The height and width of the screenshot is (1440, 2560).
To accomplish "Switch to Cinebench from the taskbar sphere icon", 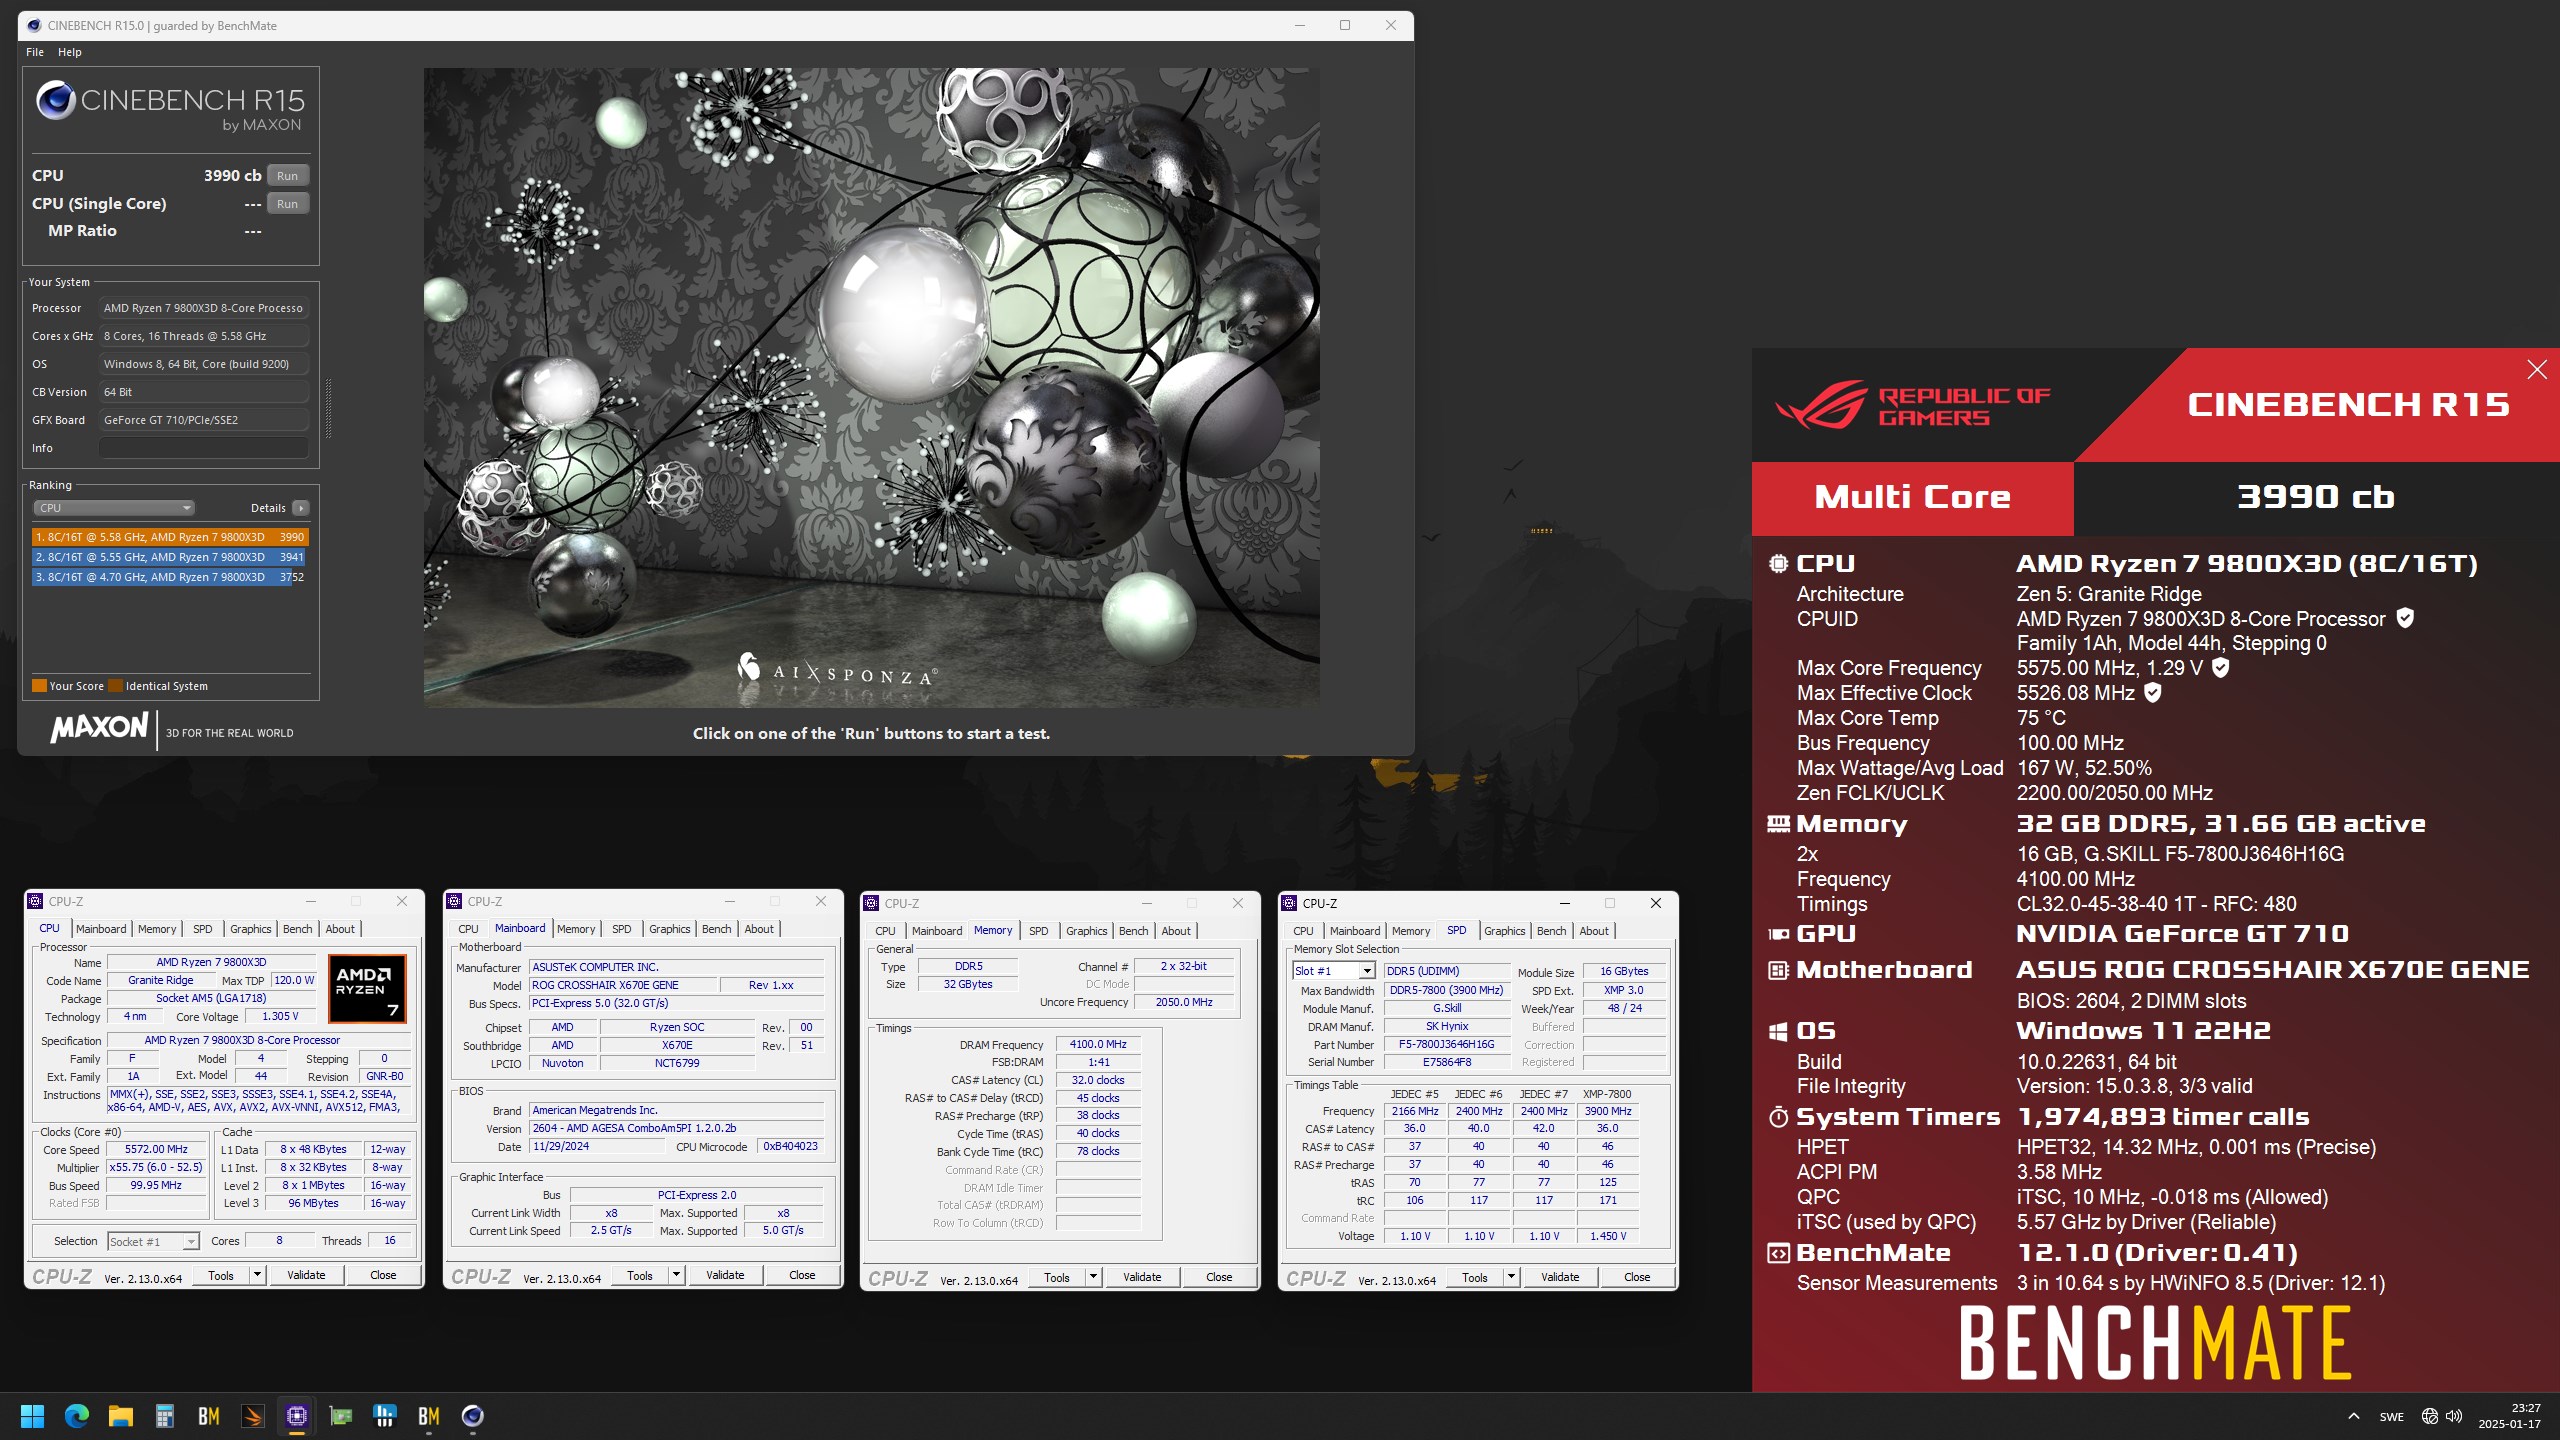I will click(x=473, y=1416).
